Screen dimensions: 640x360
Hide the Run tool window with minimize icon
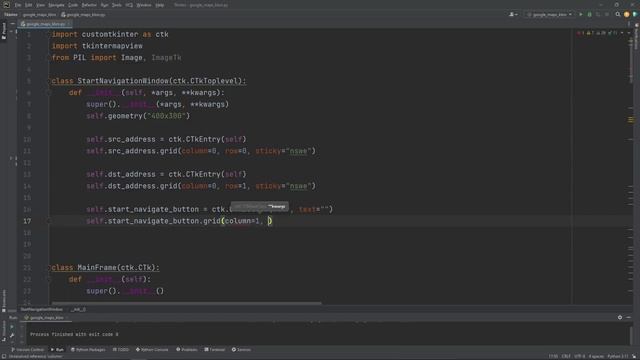tap(629, 317)
